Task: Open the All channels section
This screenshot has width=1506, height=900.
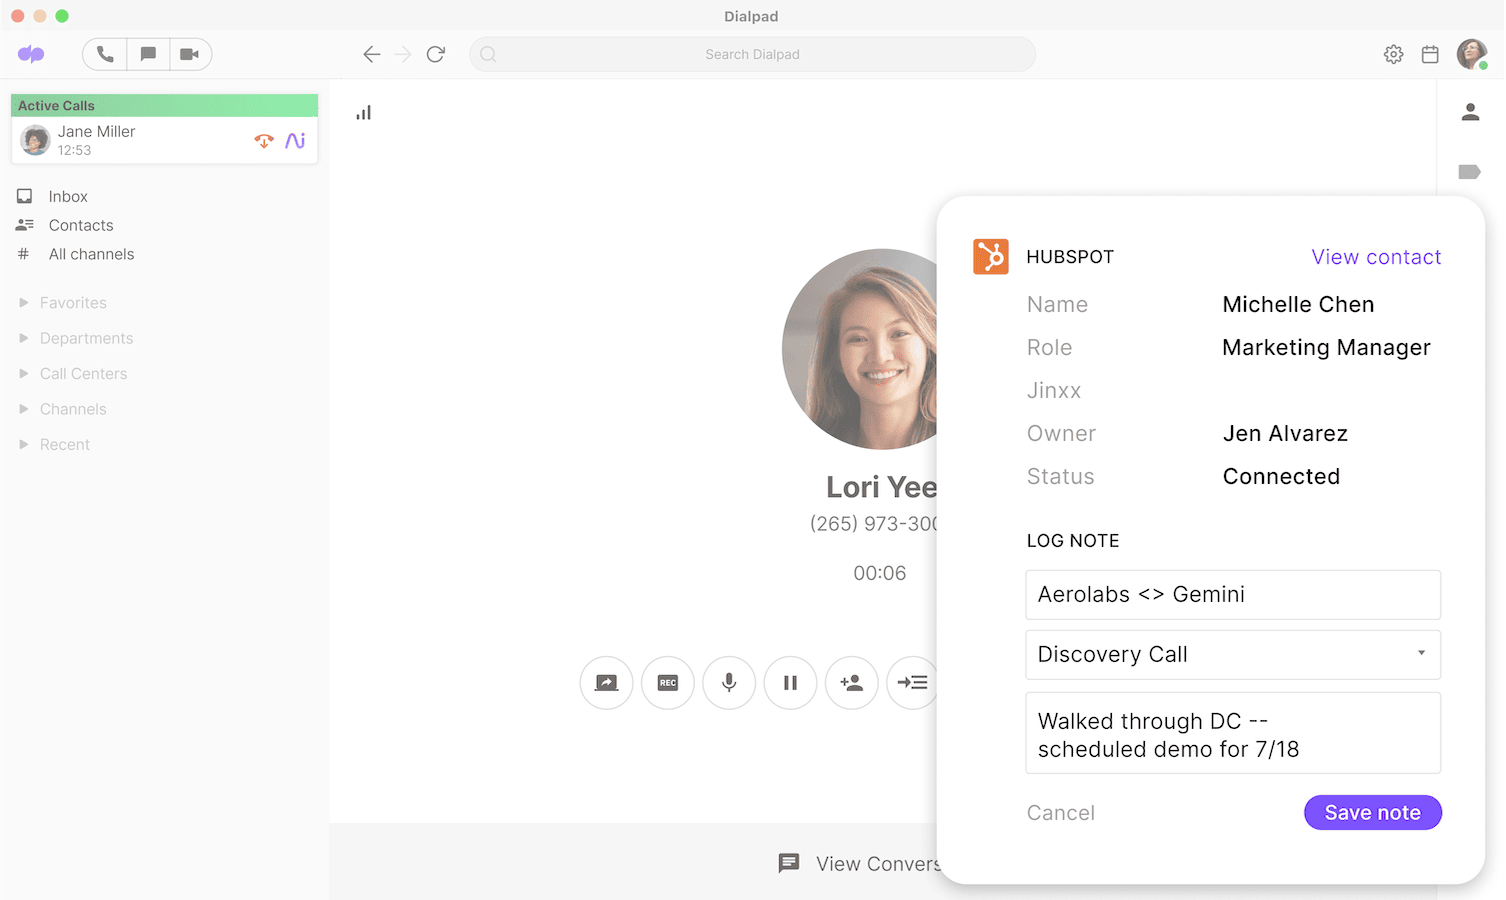Action: (91, 254)
